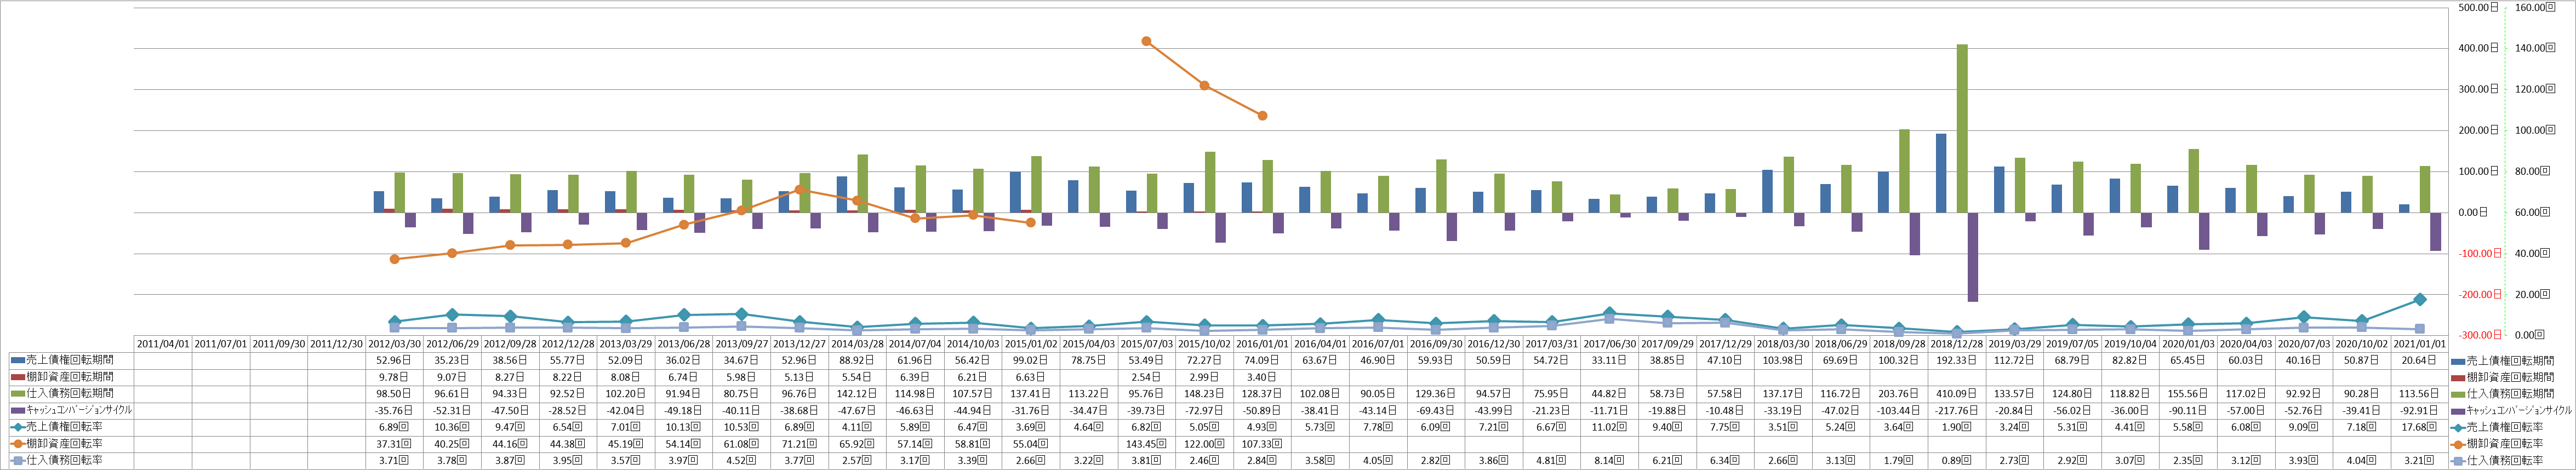
Task: Click the 2013/06/28 date column header
Action: (x=685, y=343)
